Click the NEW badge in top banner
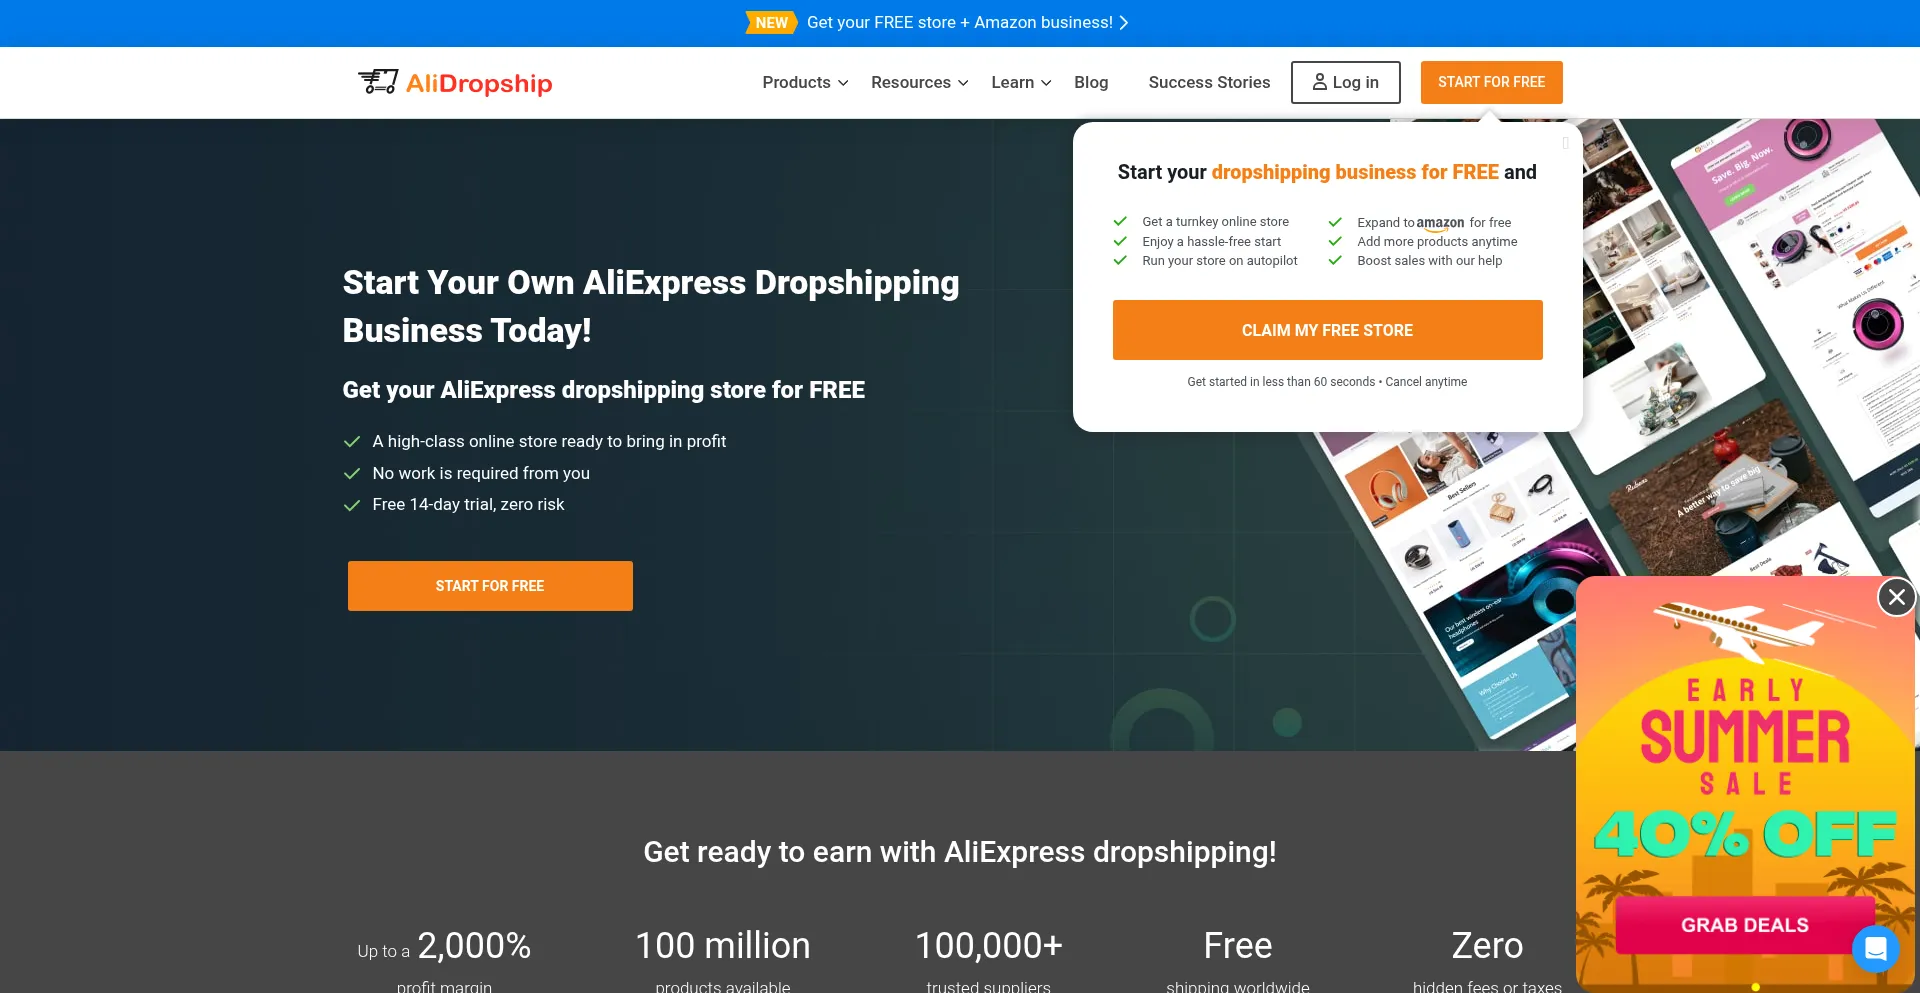The width and height of the screenshot is (1920, 993). (770, 23)
